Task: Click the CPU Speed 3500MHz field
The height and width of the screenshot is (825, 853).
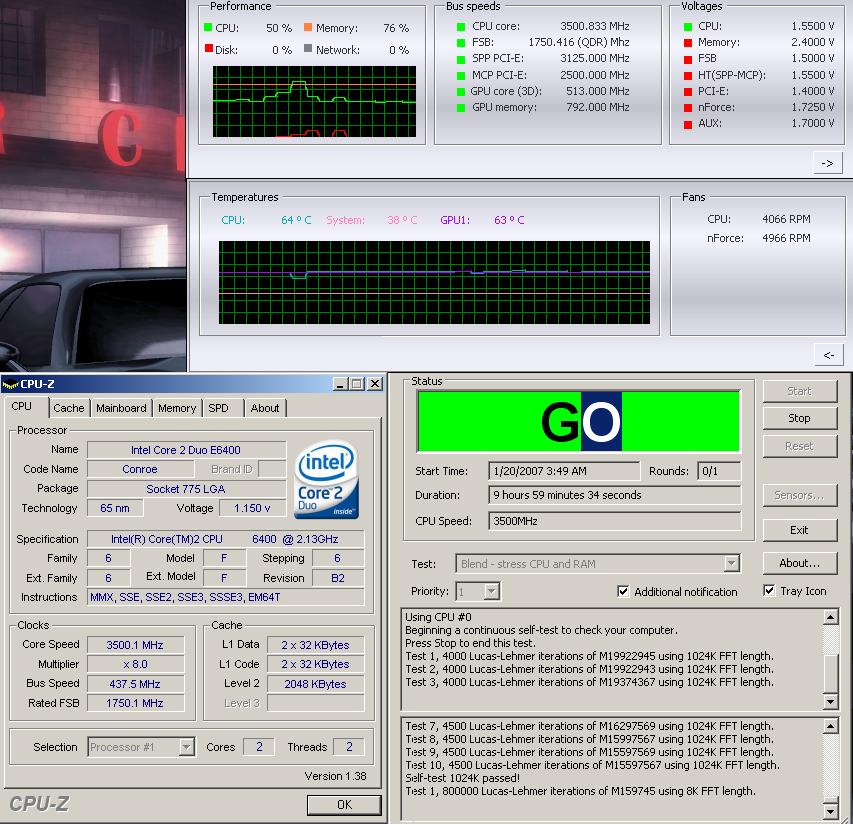Action: pyautogui.click(x=615, y=521)
